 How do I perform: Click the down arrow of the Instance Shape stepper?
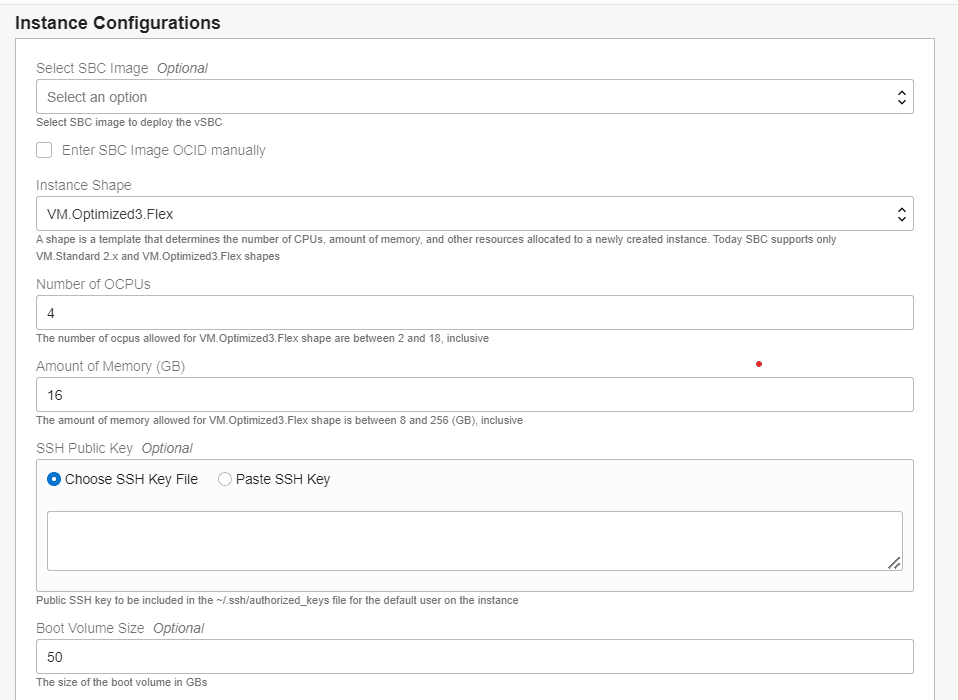pyautogui.click(x=901, y=218)
